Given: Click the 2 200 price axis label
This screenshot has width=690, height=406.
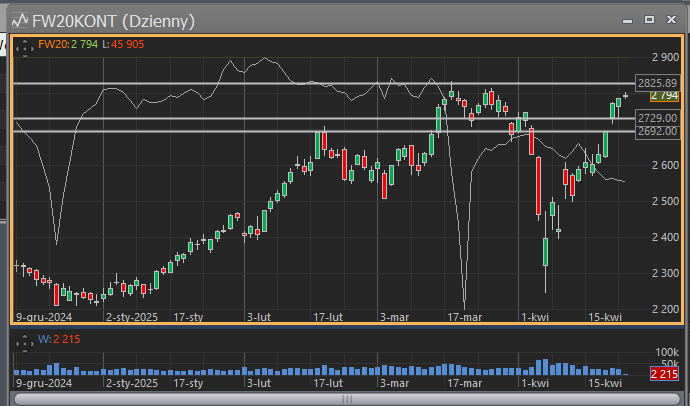Looking at the screenshot, I should pyautogui.click(x=665, y=309).
